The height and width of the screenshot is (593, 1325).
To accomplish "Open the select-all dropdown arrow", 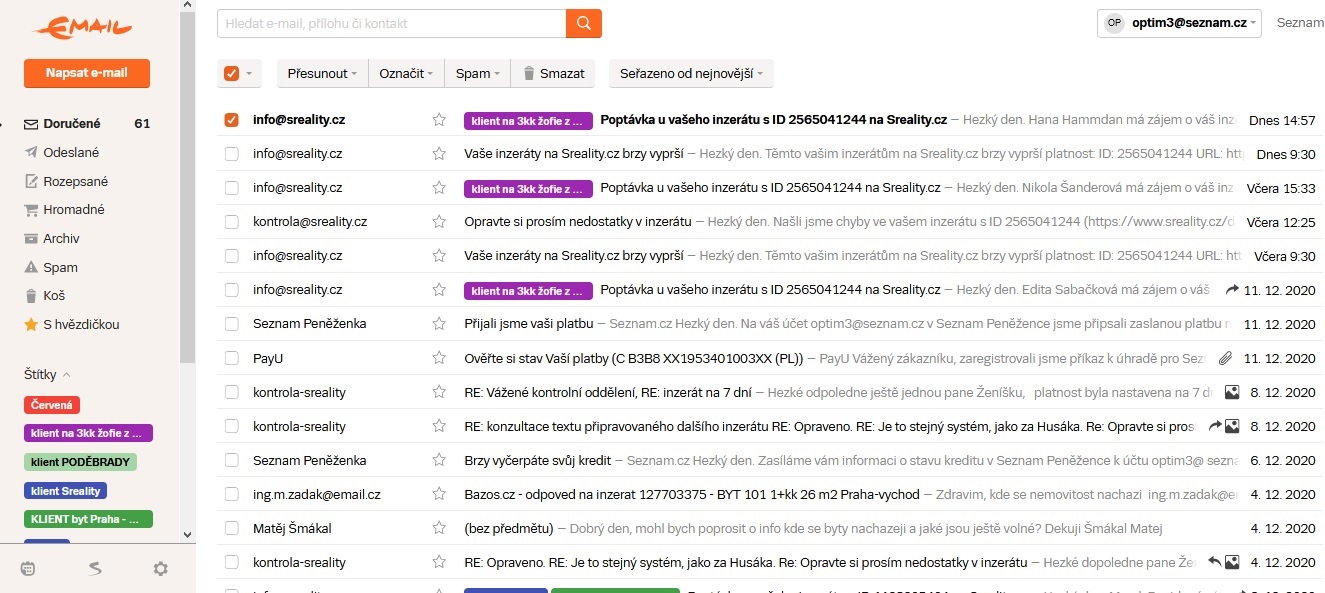I will 249,74.
